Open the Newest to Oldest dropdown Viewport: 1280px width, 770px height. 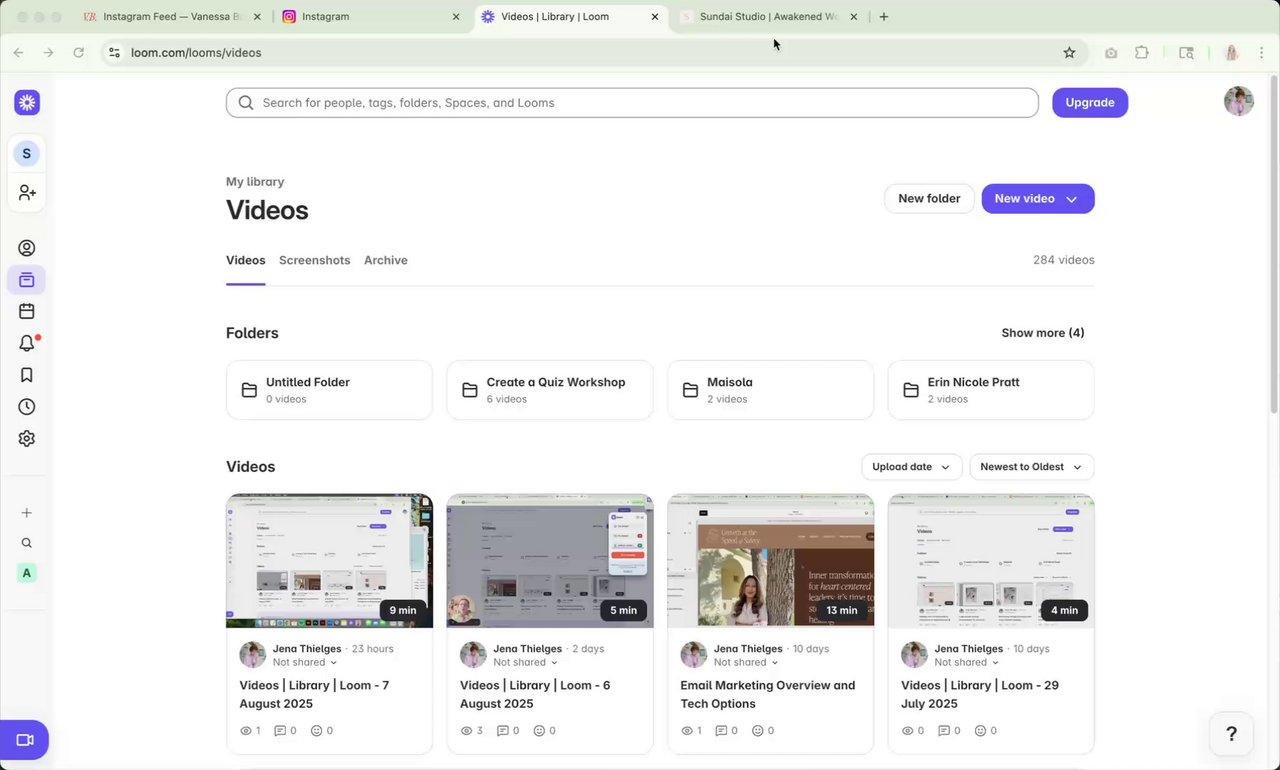1032,467
